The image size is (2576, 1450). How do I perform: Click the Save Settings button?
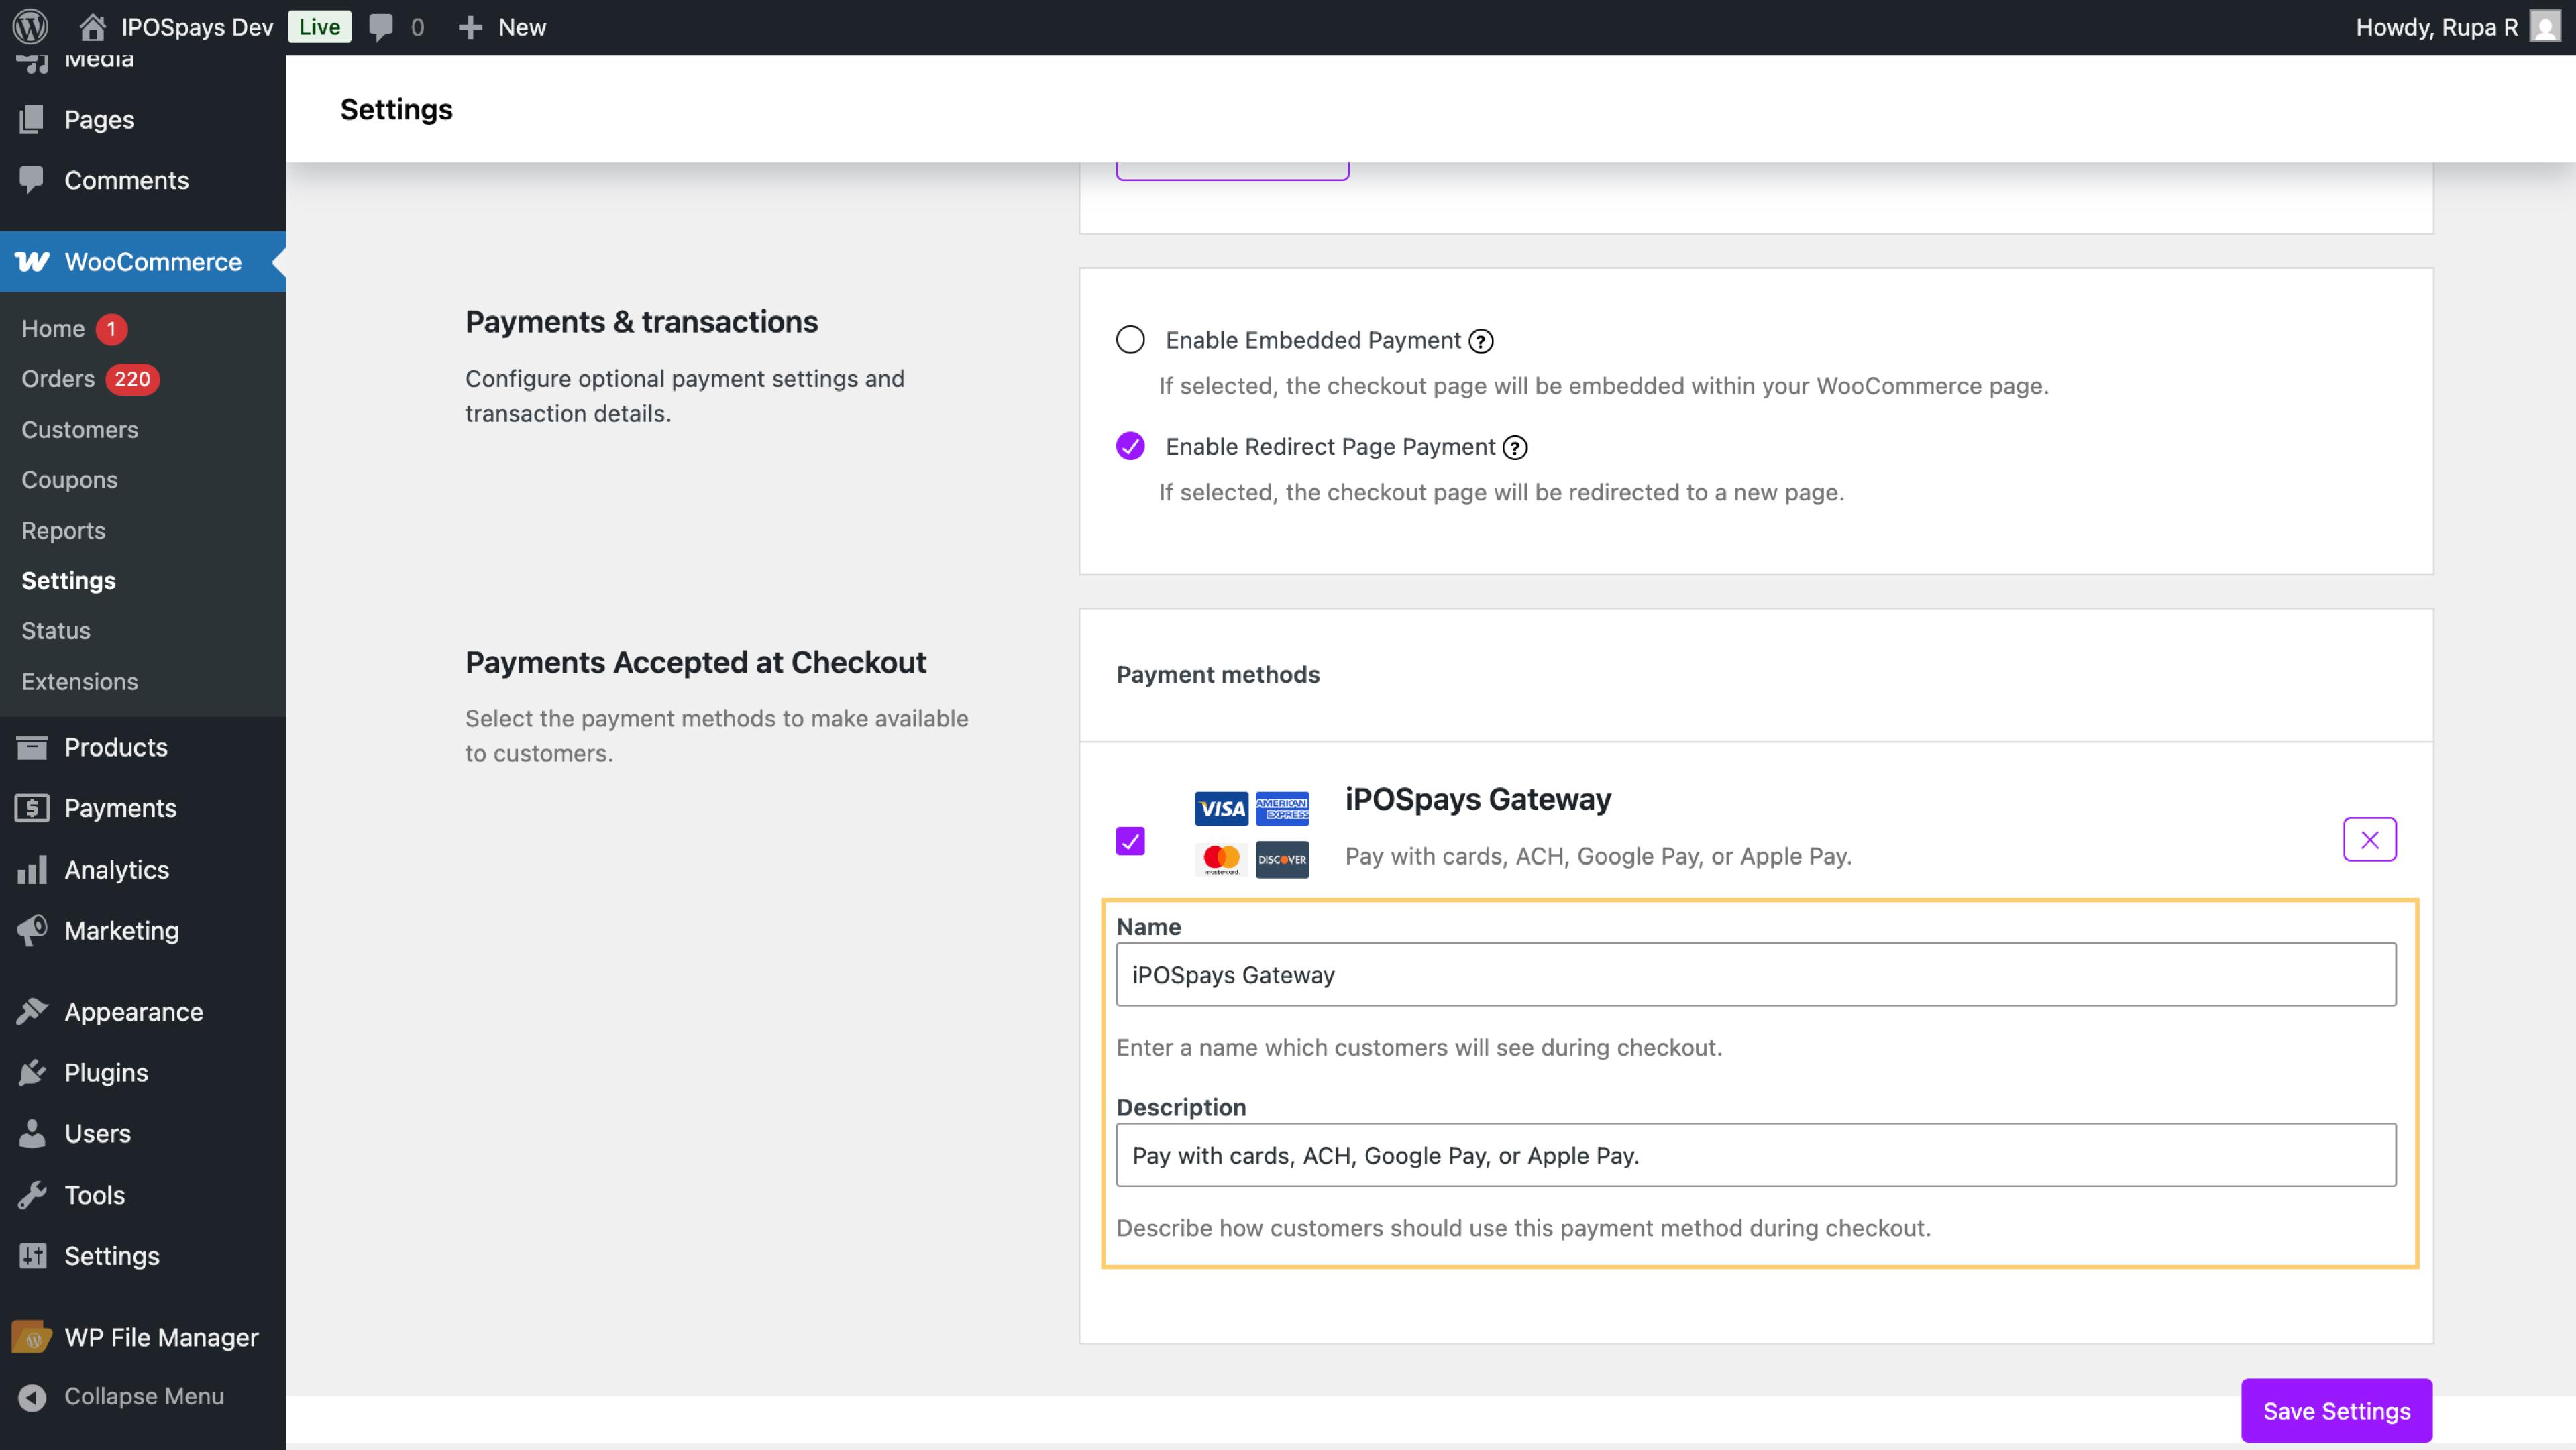(x=2336, y=1410)
